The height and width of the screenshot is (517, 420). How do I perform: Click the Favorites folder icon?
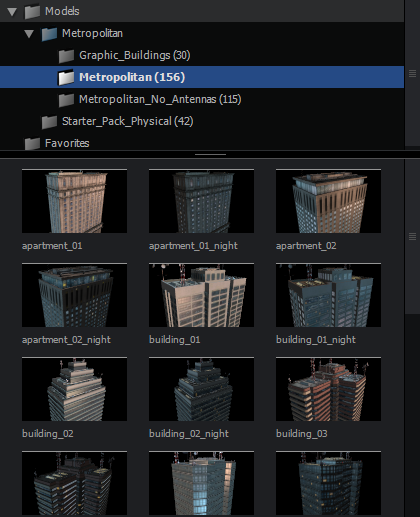pyautogui.click(x=32, y=143)
